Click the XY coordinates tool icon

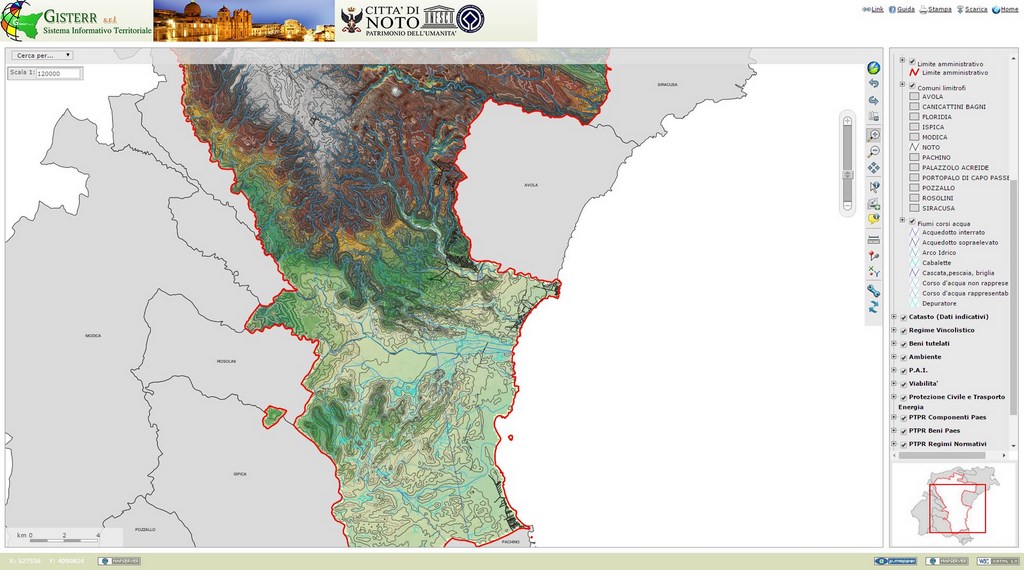(873, 272)
